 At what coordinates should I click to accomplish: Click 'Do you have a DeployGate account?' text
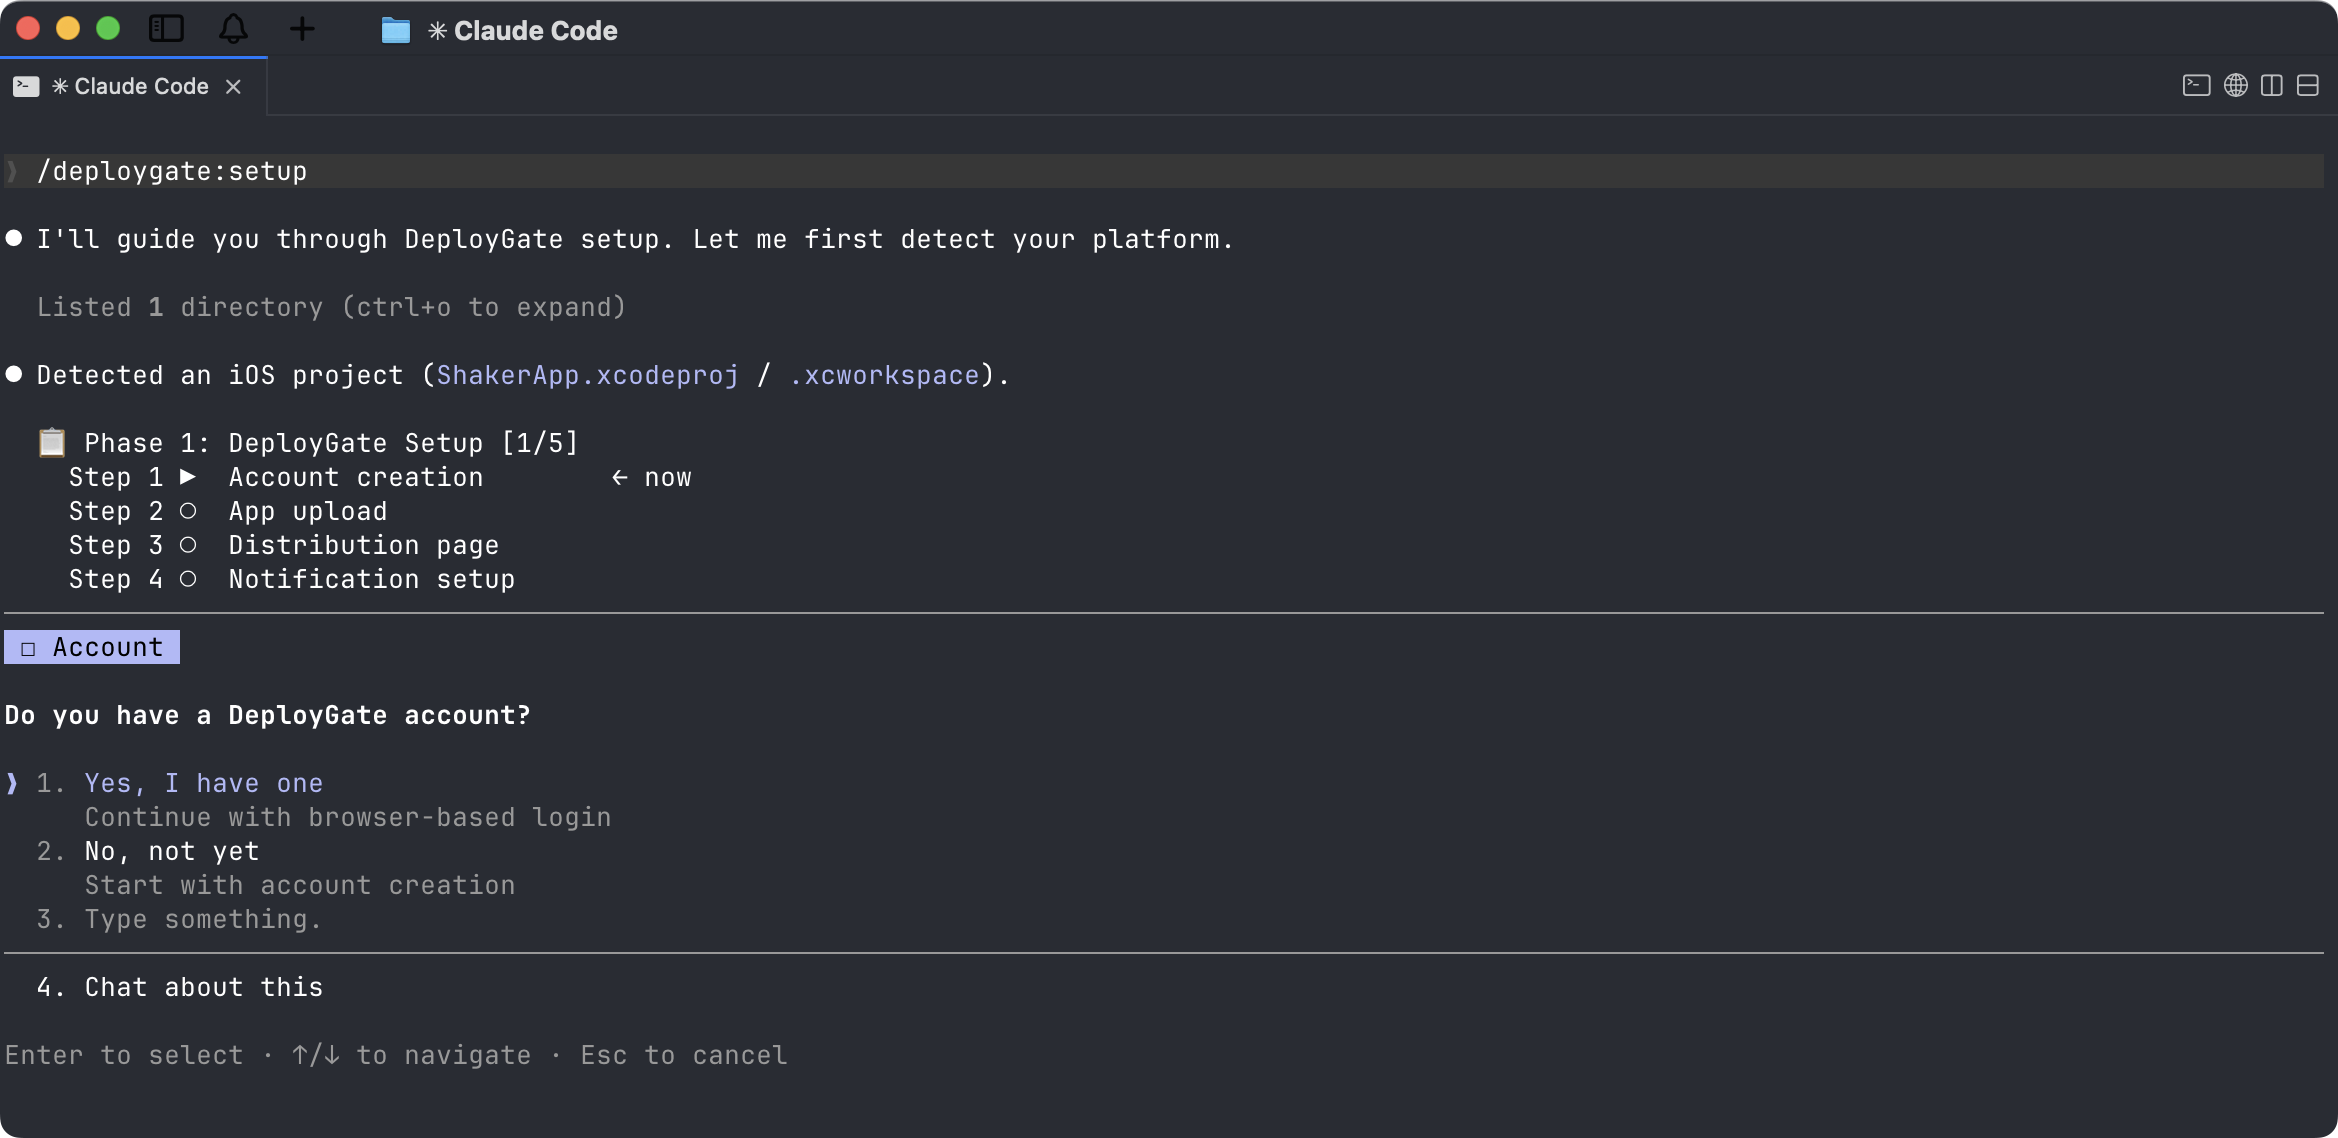tap(268, 715)
